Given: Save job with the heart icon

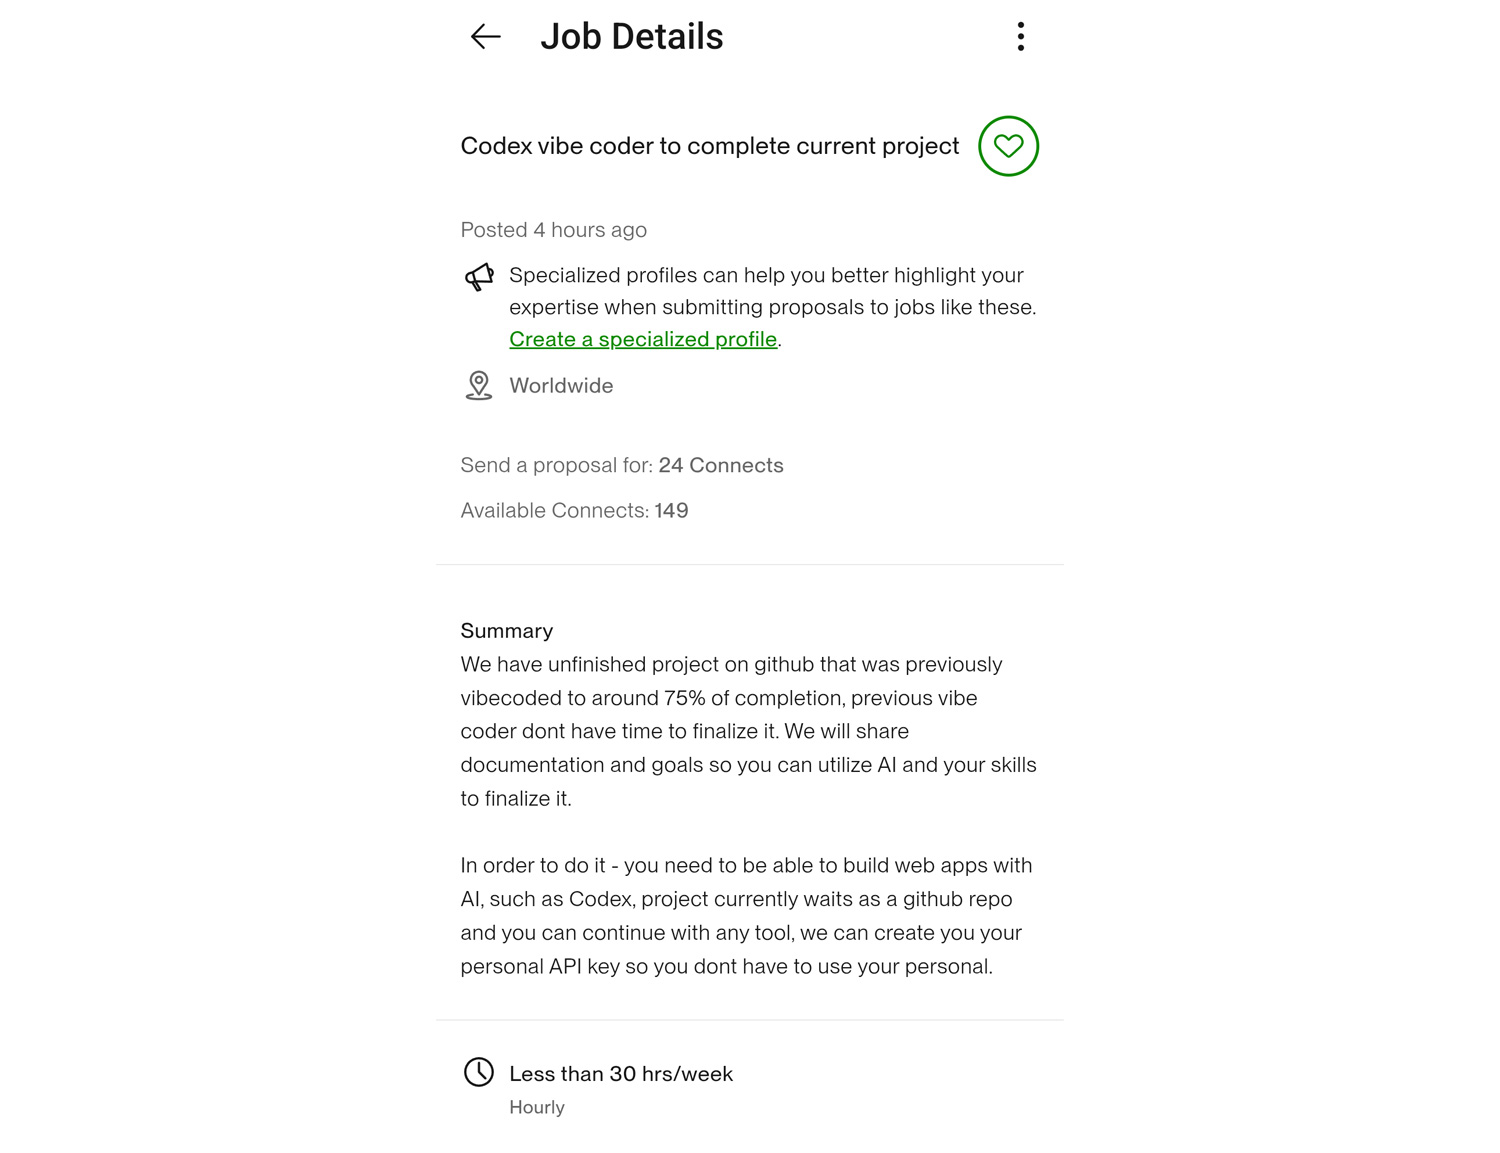Looking at the screenshot, I should click(x=1008, y=146).
